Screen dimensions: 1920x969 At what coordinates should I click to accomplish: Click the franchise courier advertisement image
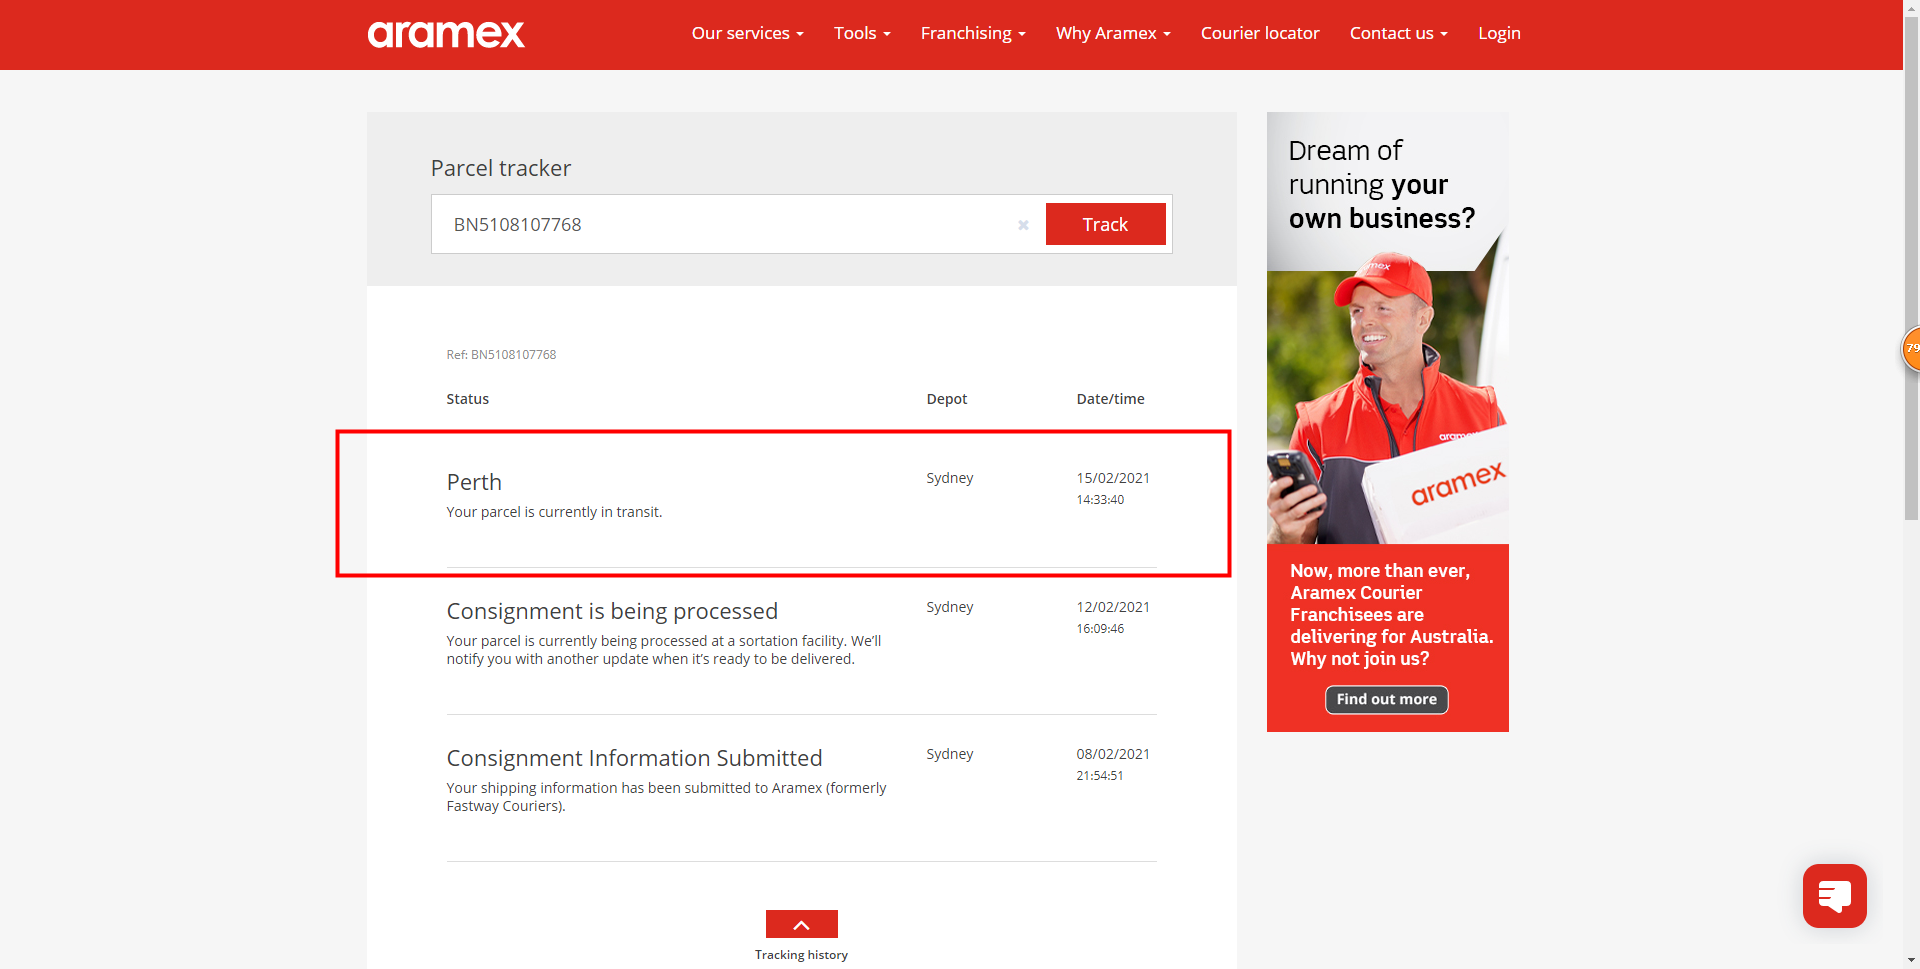(1387, 400)
